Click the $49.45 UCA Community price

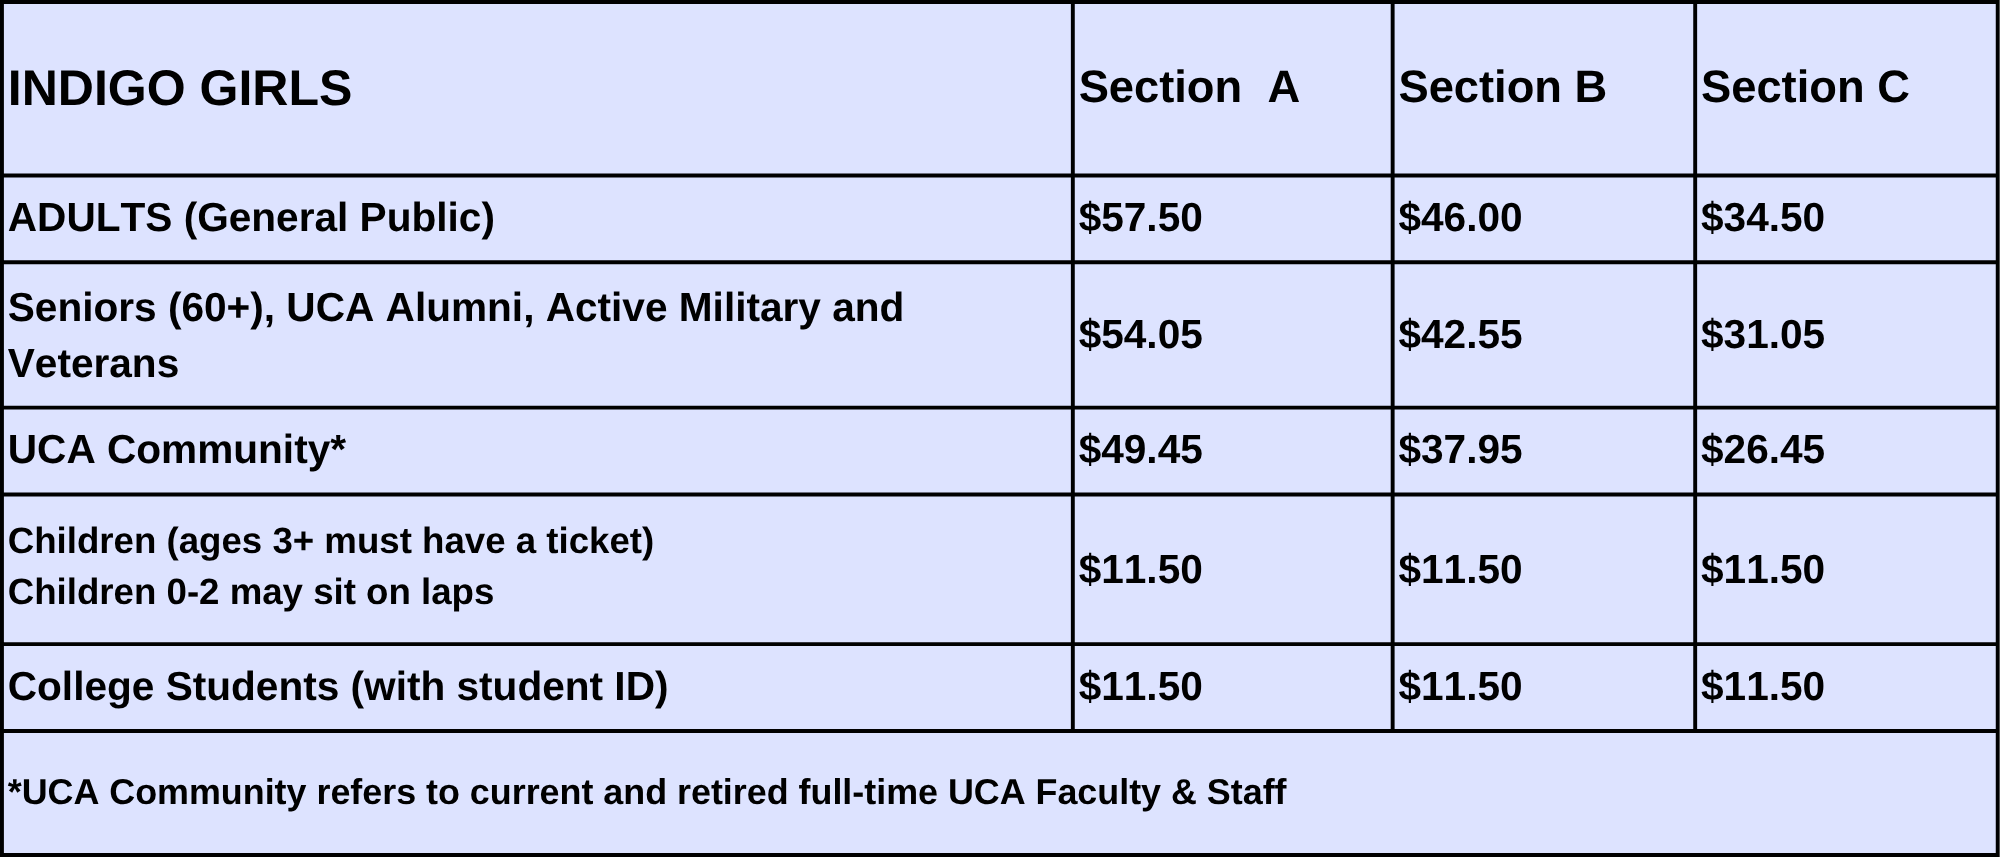click(1140, 450)
